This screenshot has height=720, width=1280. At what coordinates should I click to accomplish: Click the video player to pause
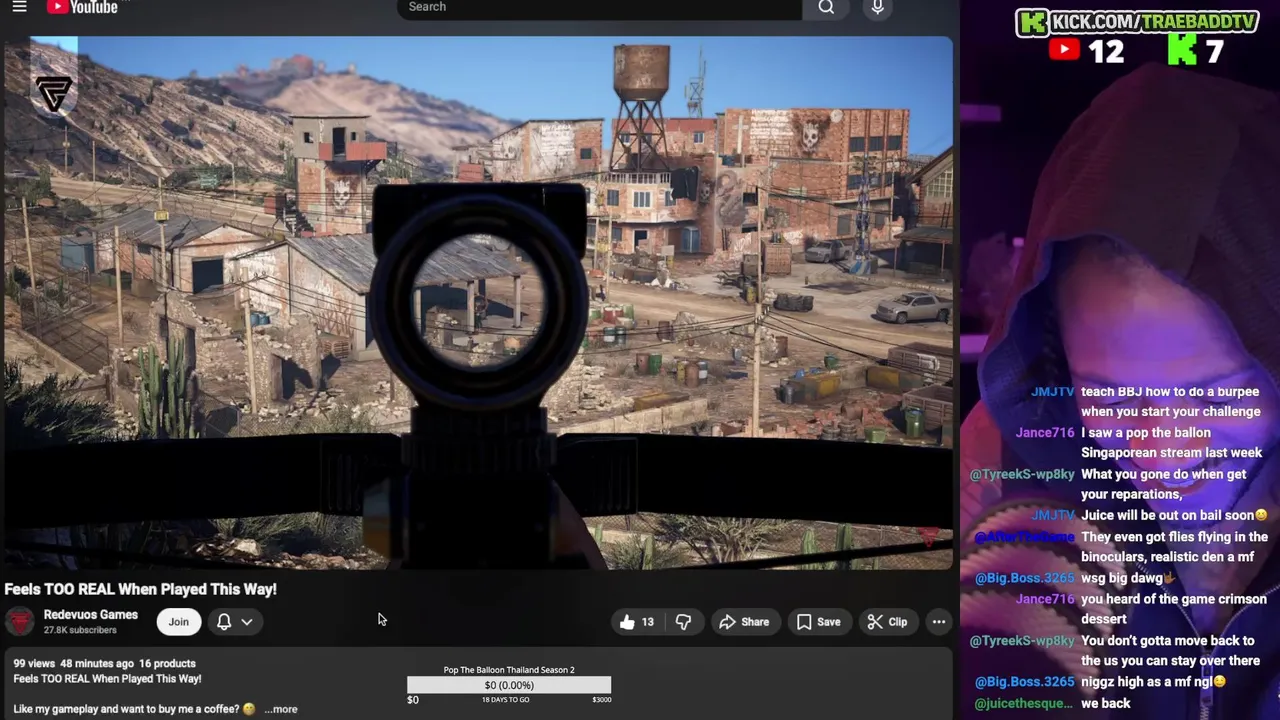point(478,303)
